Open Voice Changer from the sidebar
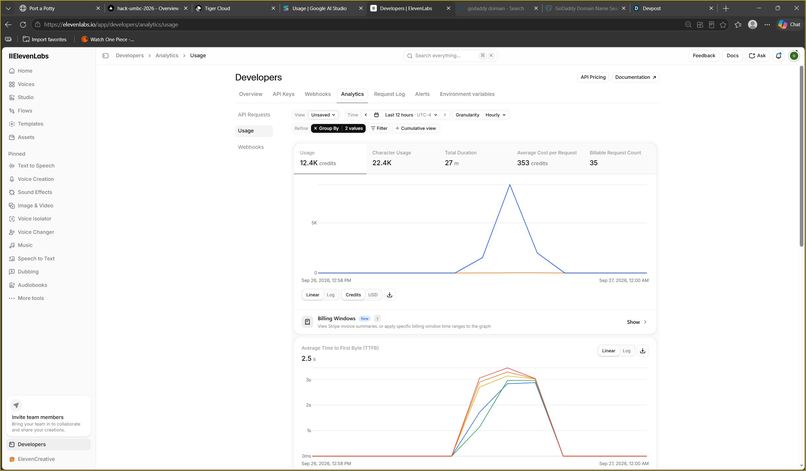The height and width of the screenshot is (471, 806). point(35,232)
